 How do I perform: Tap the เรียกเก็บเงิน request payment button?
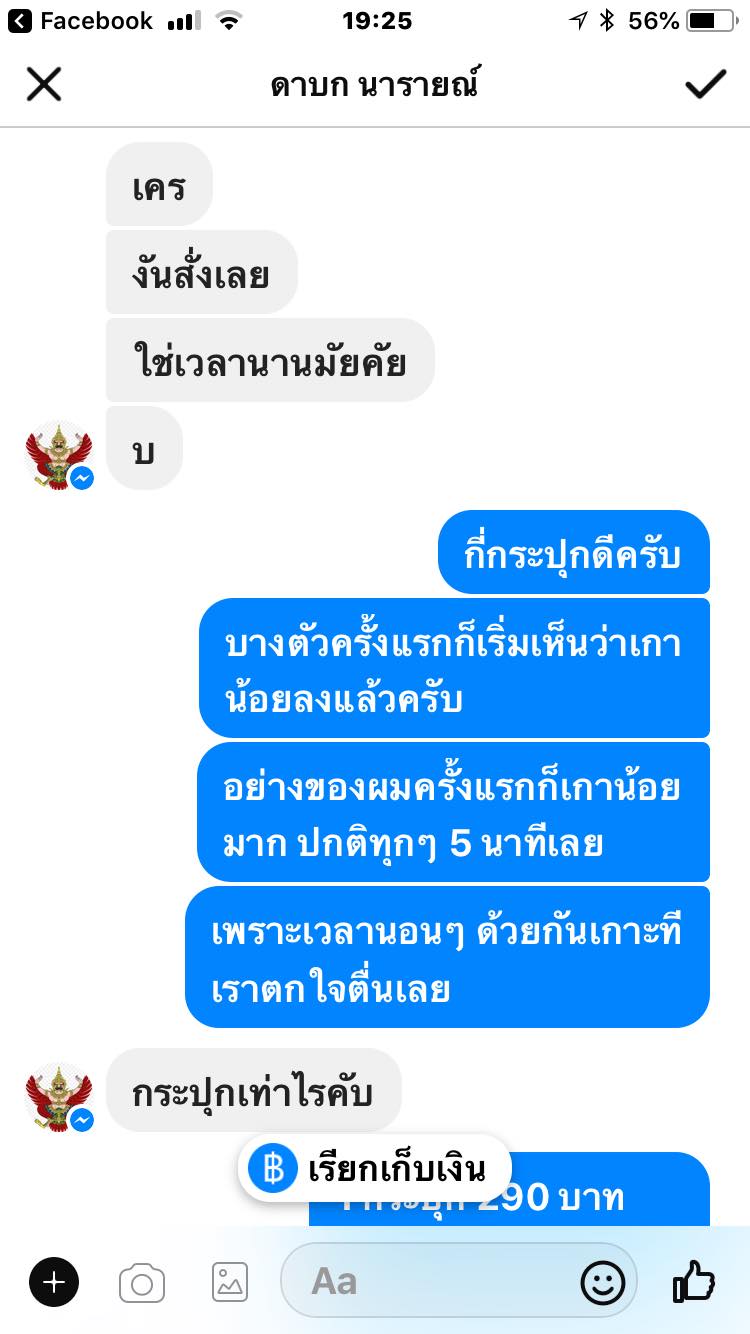click(x=374, y=1168)
